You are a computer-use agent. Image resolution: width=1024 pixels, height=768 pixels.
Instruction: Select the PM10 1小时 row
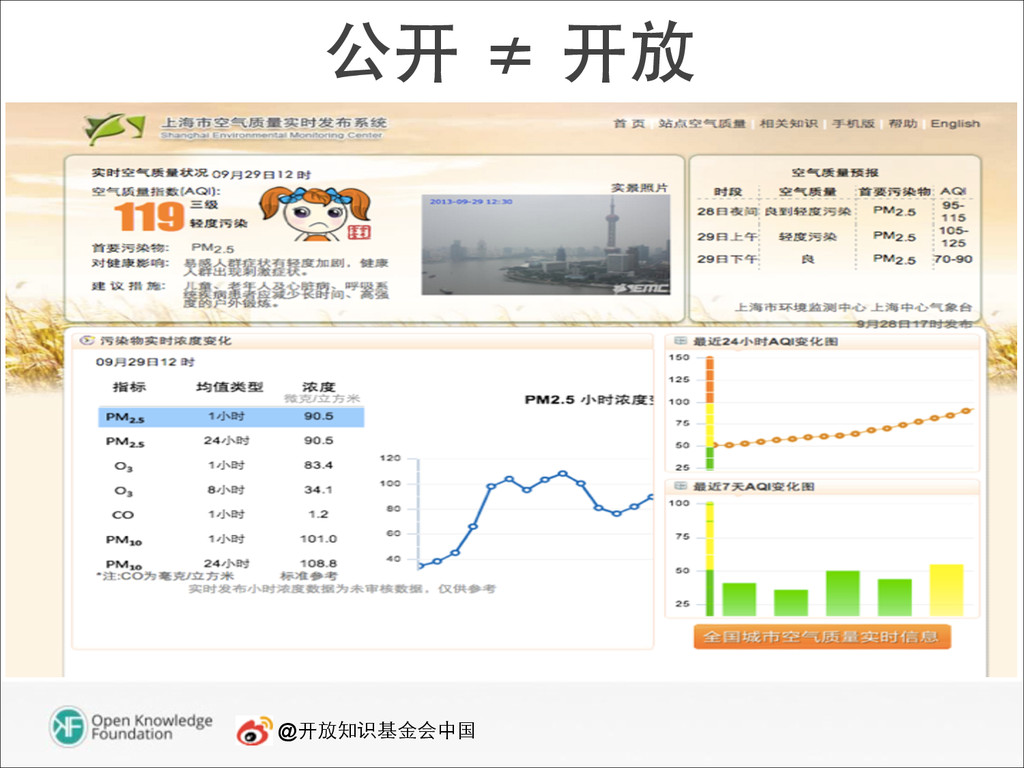click(x=231, y=539)
